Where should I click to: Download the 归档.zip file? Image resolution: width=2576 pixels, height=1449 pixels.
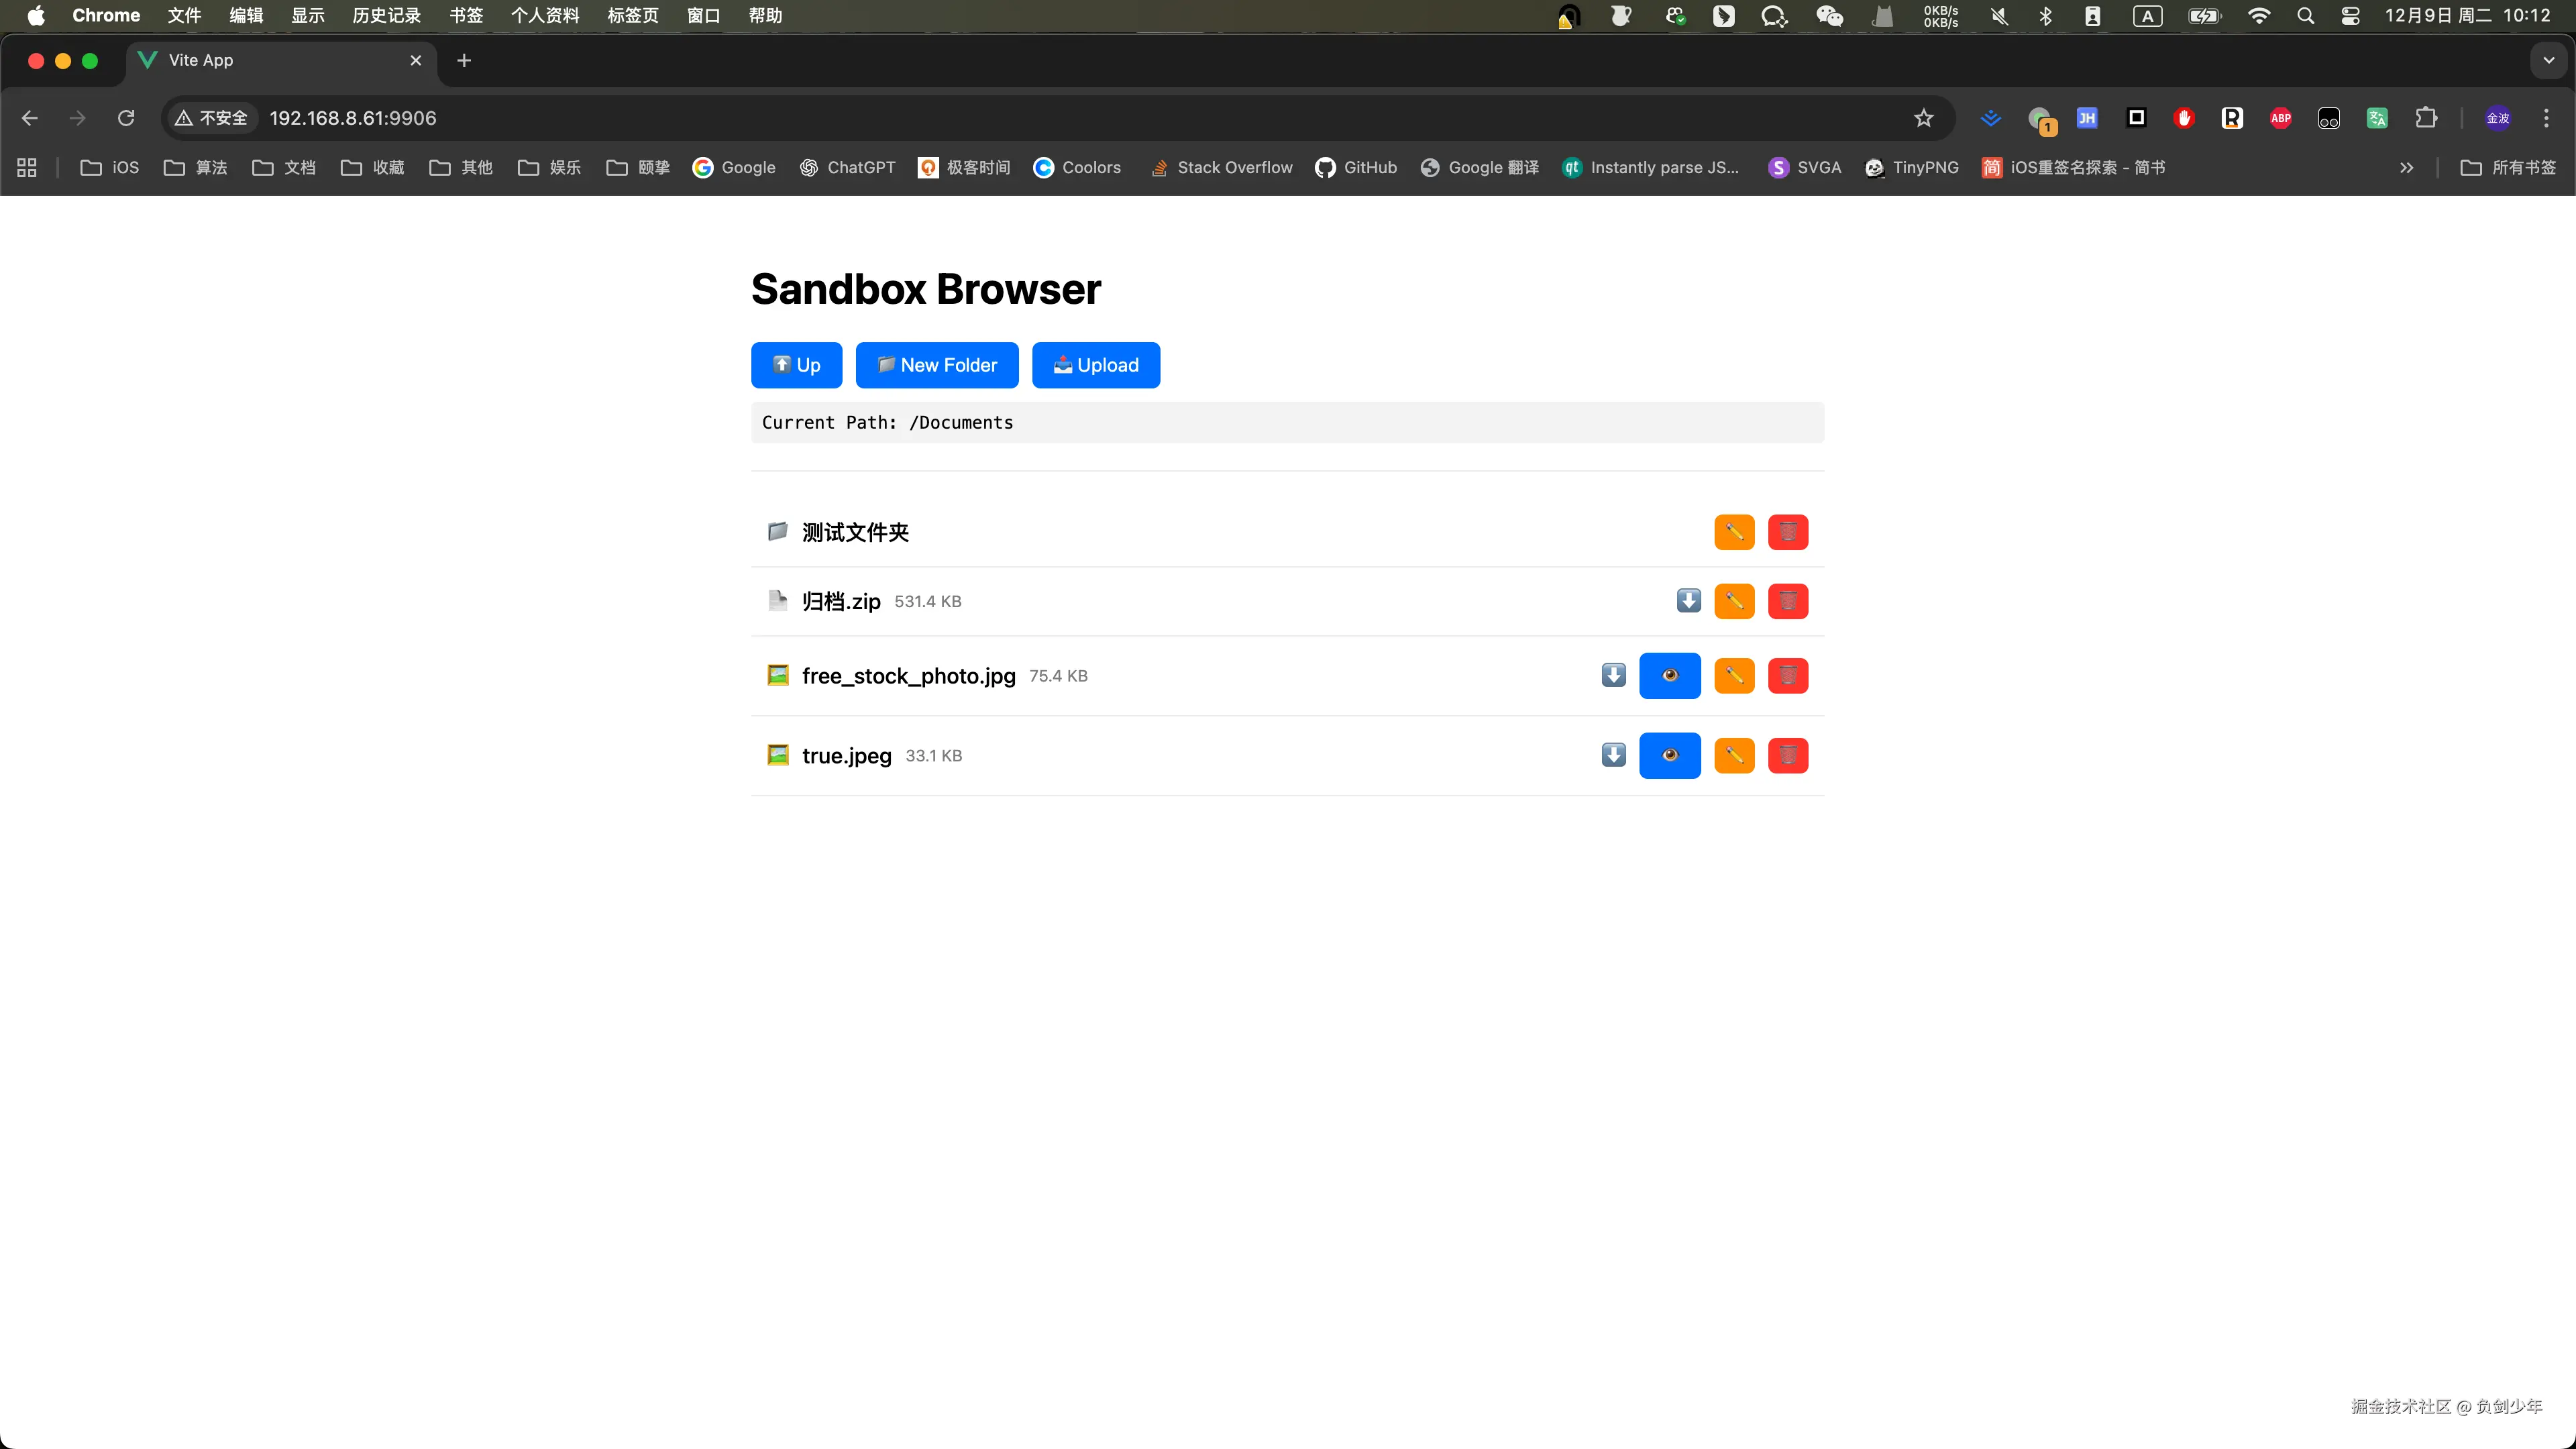tap(1688, 601)
